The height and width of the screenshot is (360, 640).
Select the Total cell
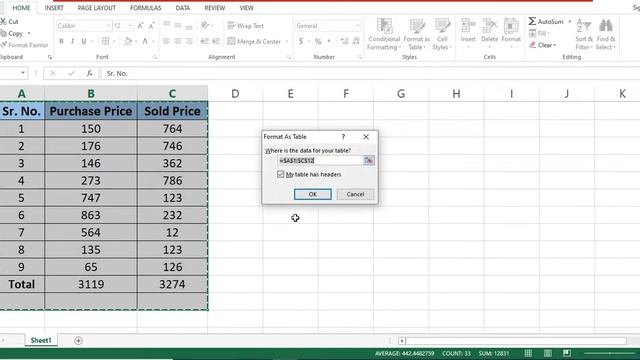tap(22, 284)
